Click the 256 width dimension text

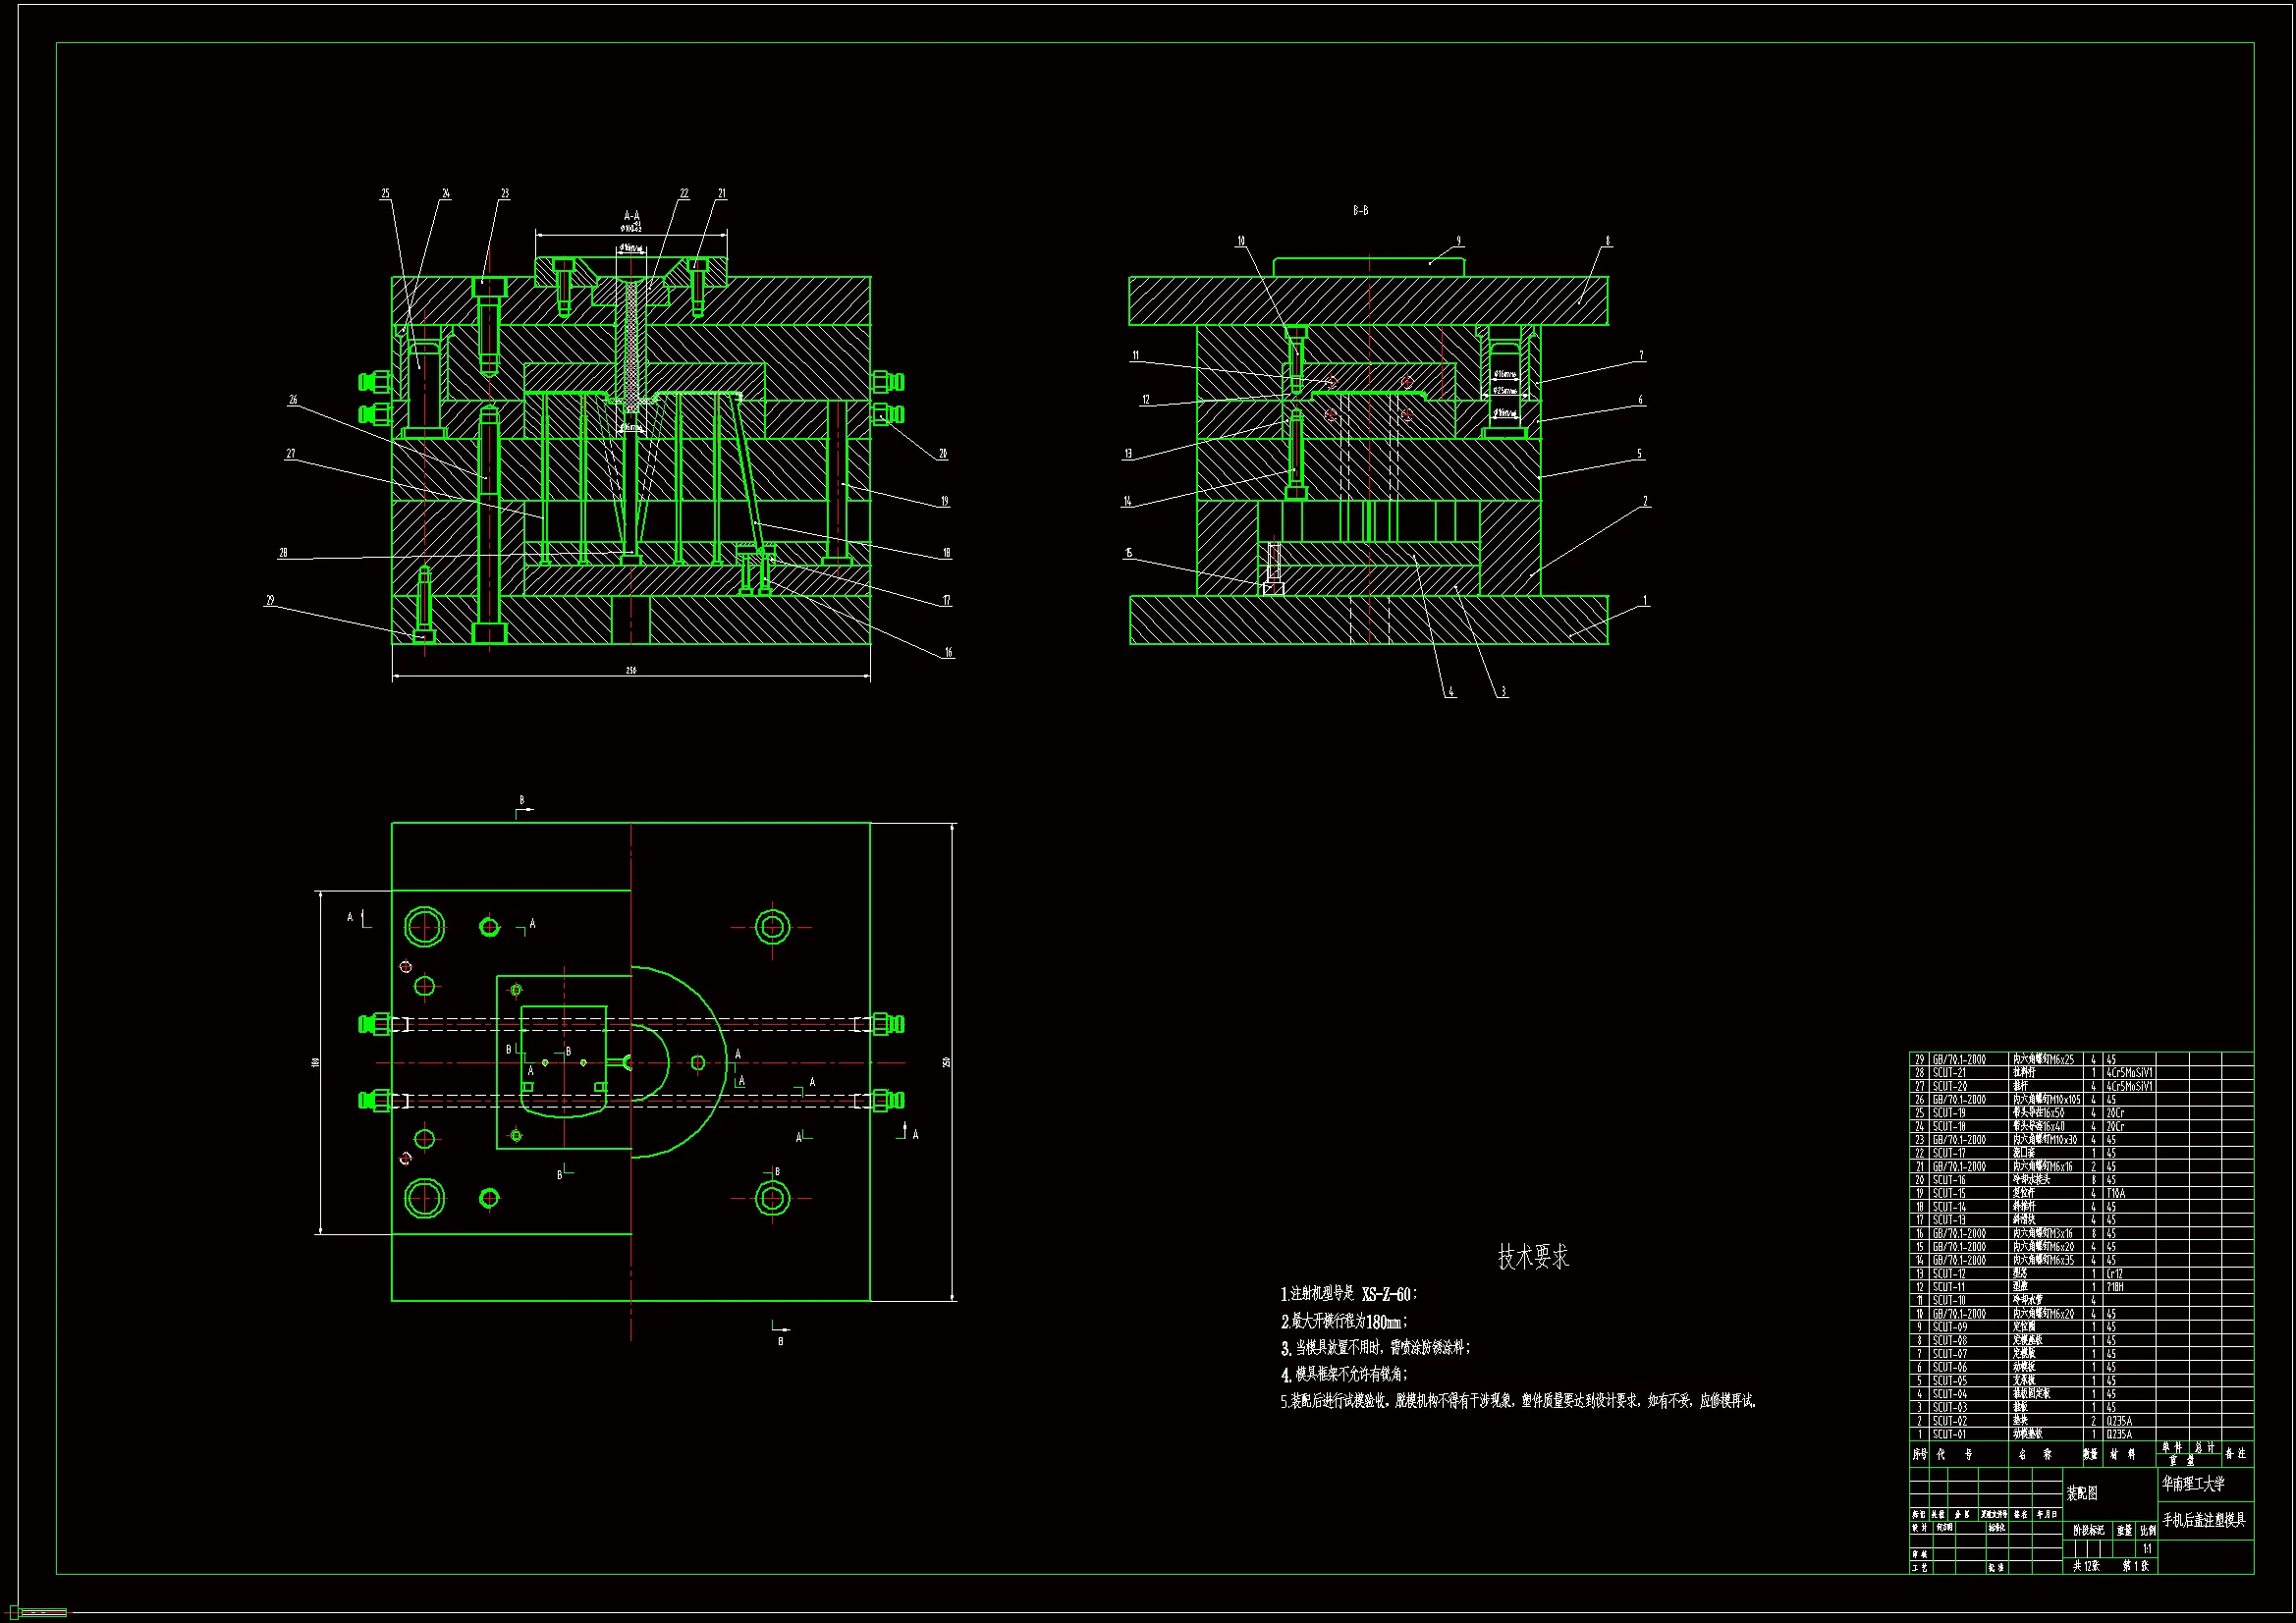(630, 670)
